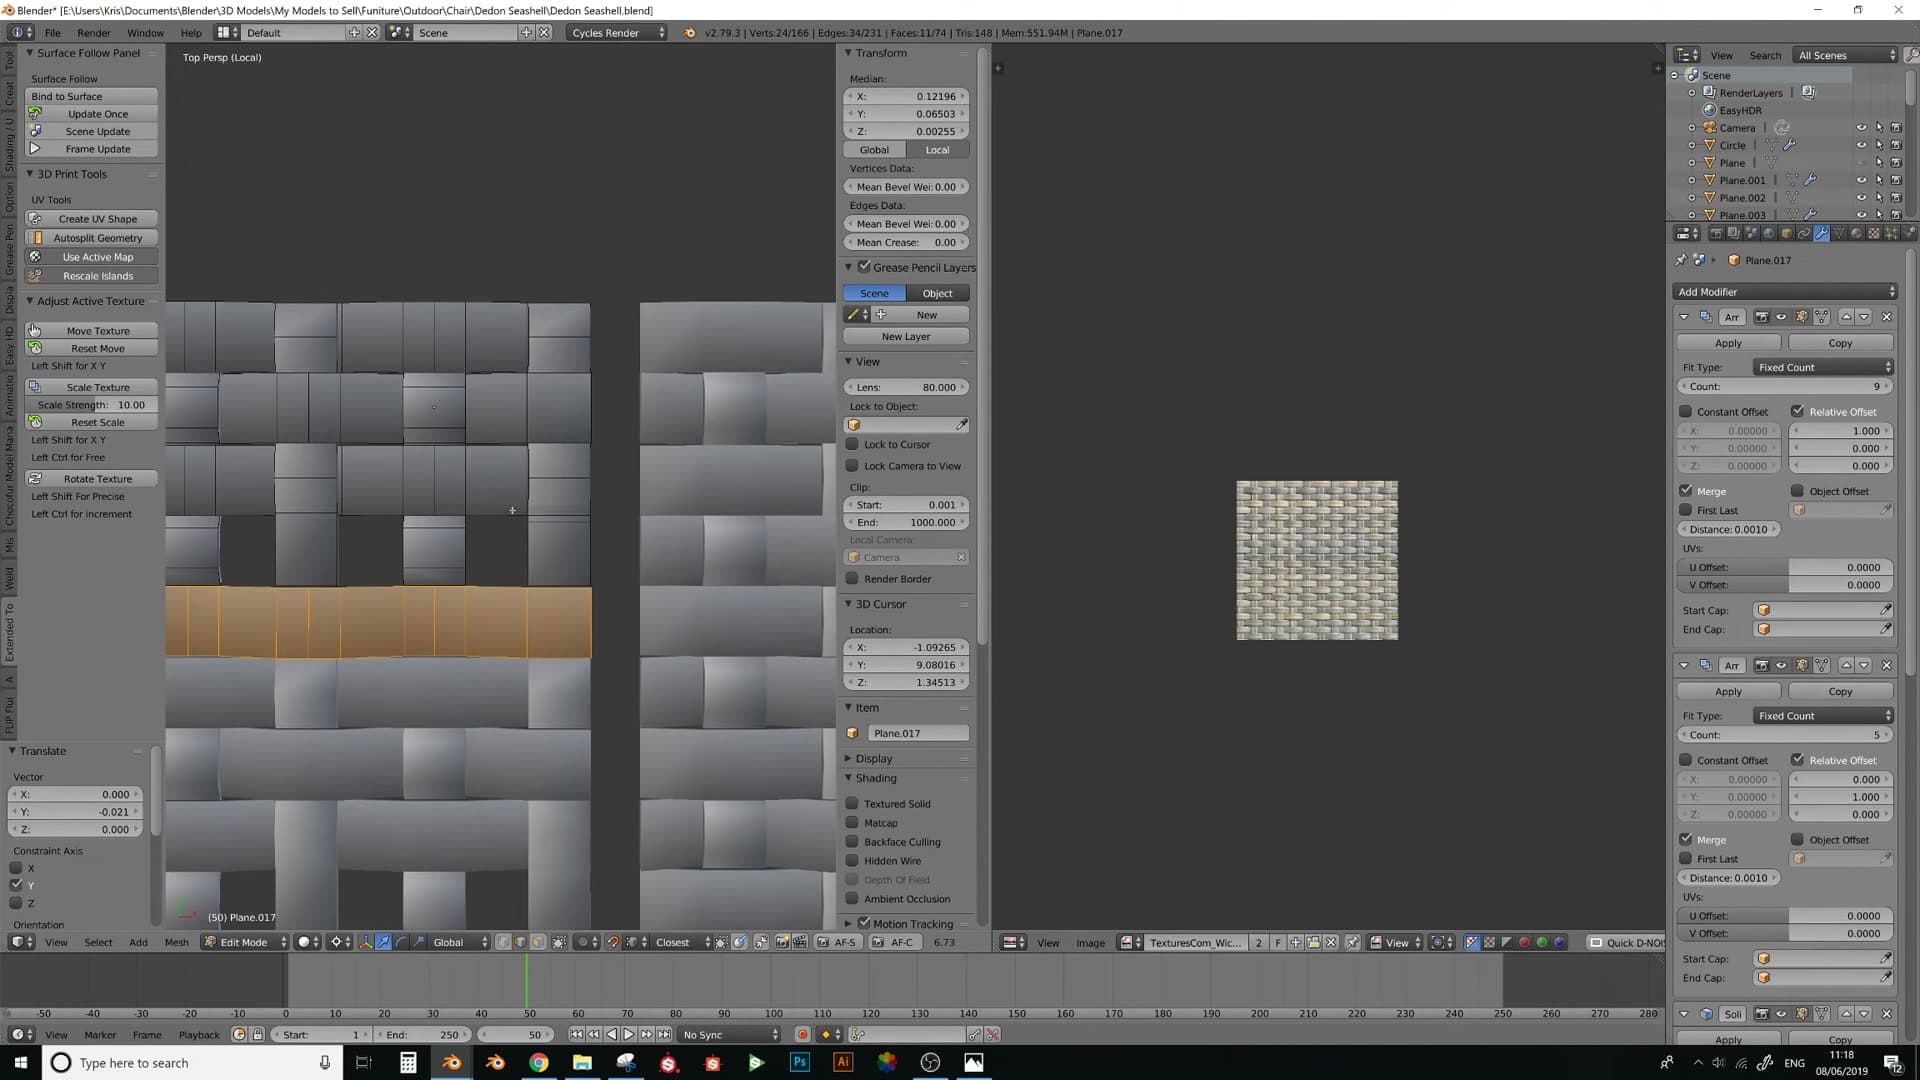Open the Render properties tab camera icon
The image size is (1920, 1080).
click(1716, 233)
